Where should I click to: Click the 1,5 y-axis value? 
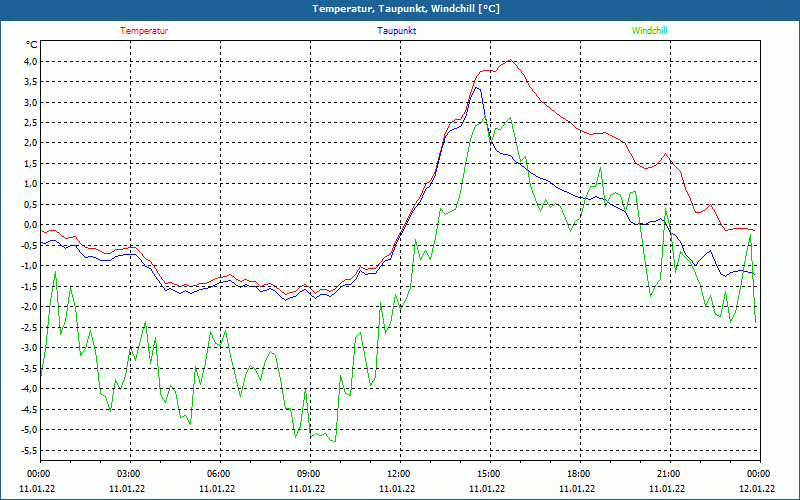(x=31, y=163)
